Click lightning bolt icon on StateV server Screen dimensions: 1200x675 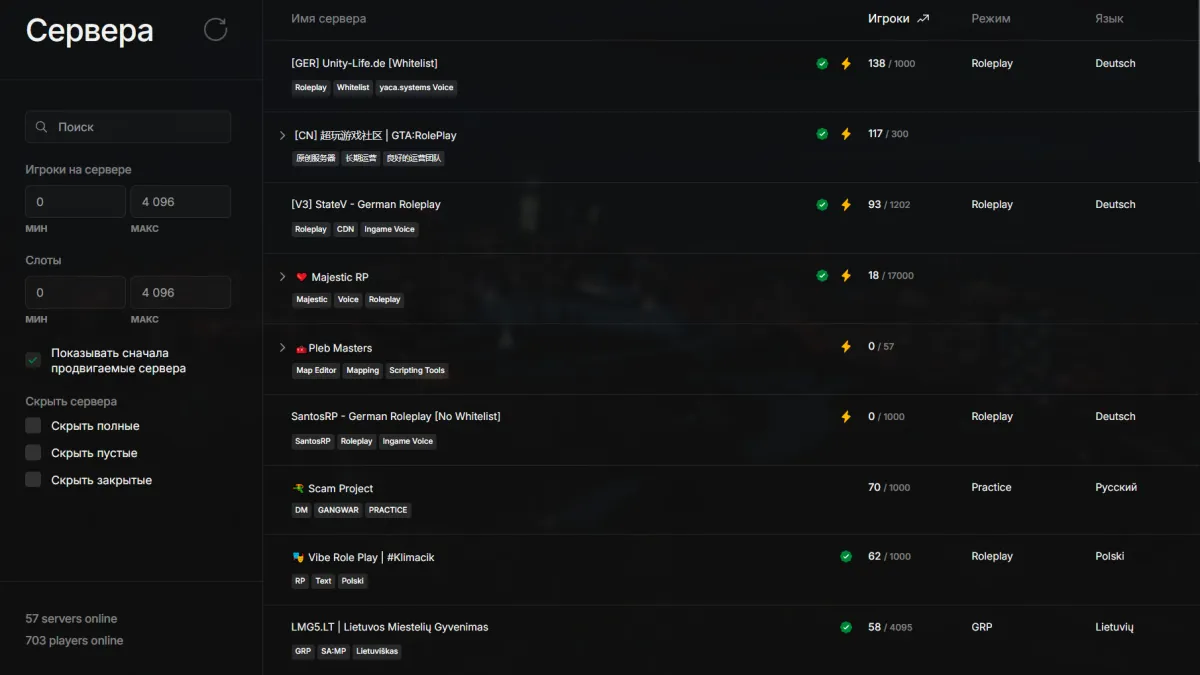click(x=846, y=205)
